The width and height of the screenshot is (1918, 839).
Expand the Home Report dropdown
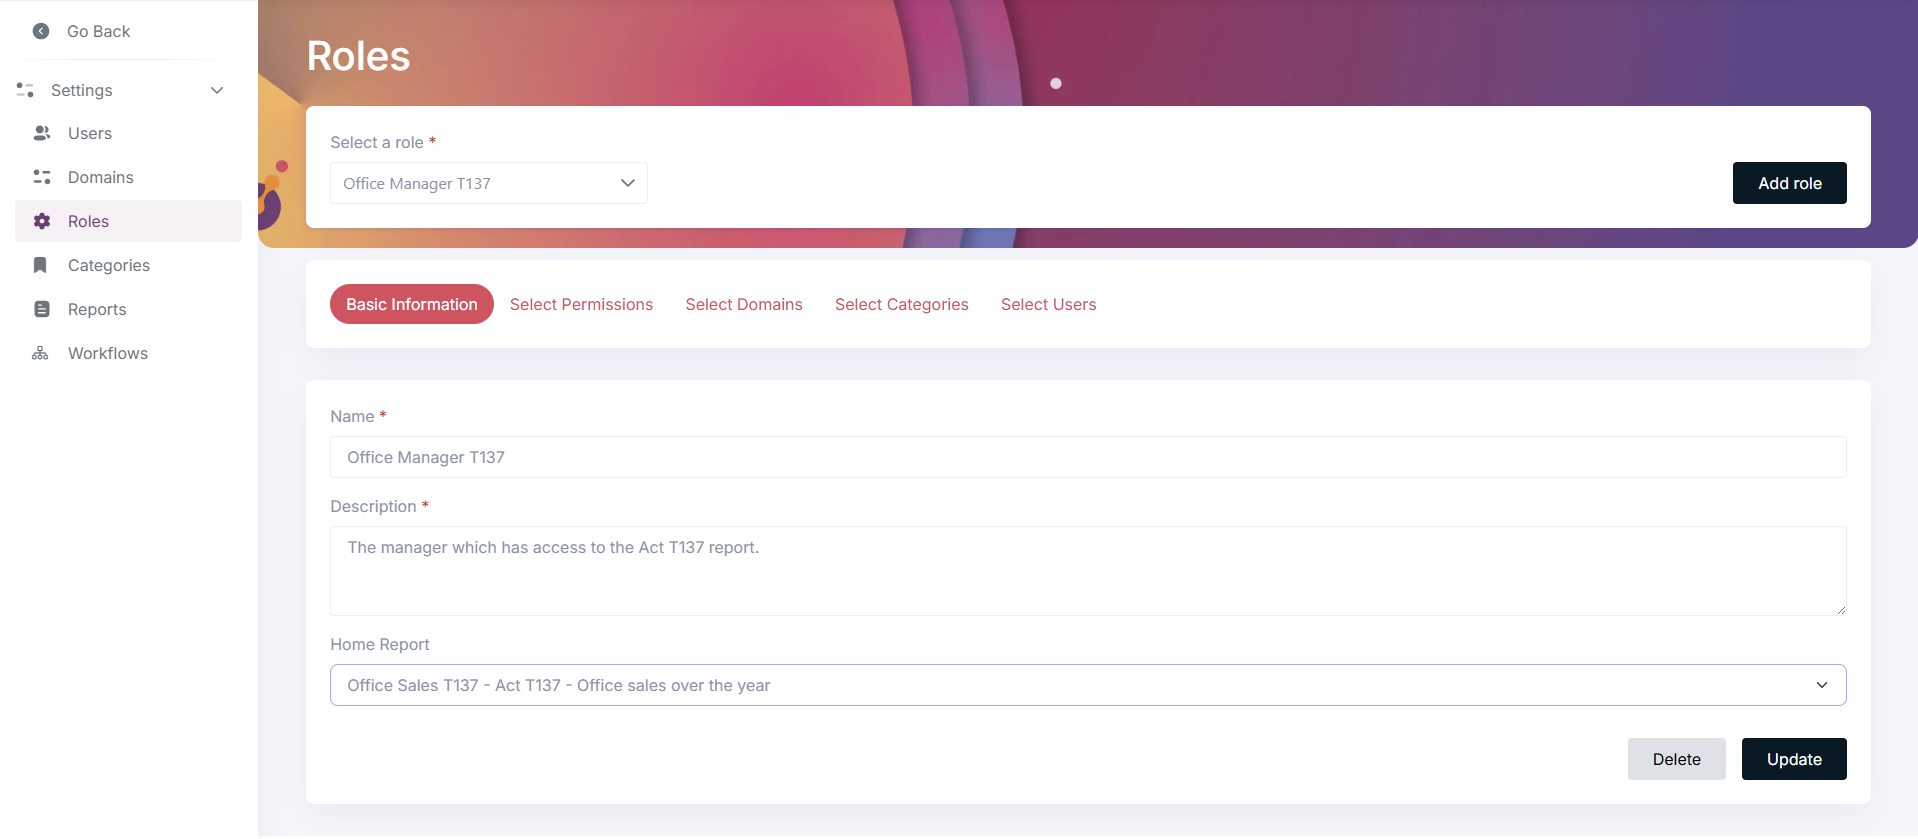[1087, 685]
